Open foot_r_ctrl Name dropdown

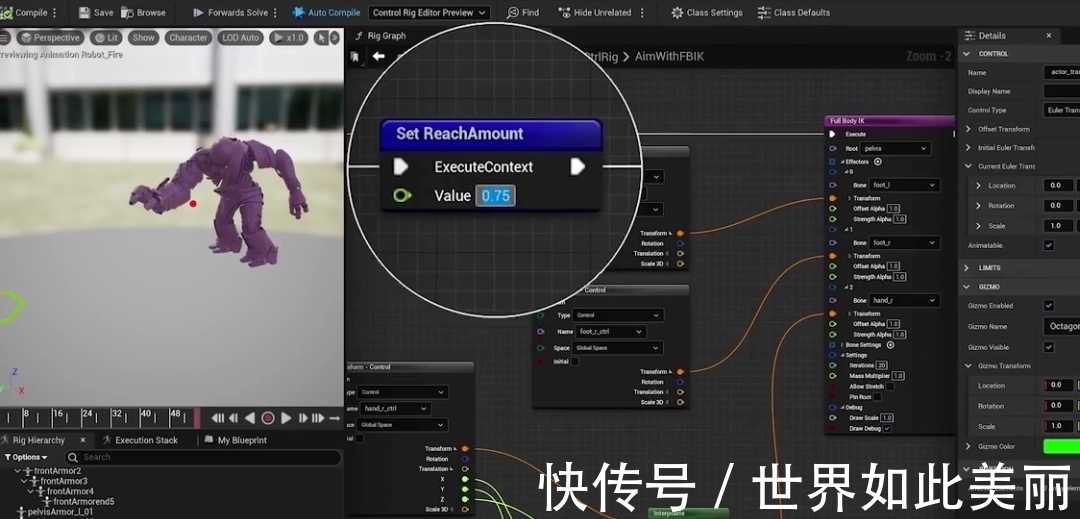click(610, 332)
